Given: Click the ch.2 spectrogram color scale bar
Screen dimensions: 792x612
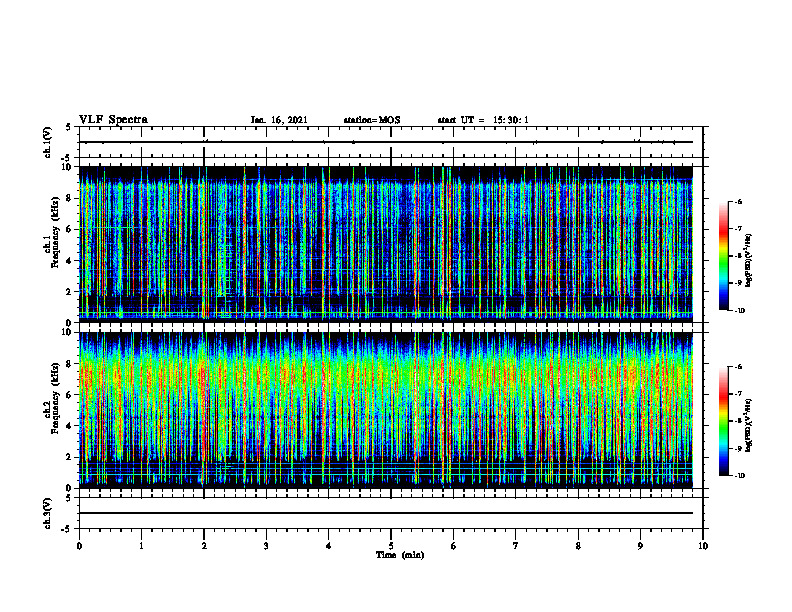Looking at the screenshot, I should (x=723, y=421).
